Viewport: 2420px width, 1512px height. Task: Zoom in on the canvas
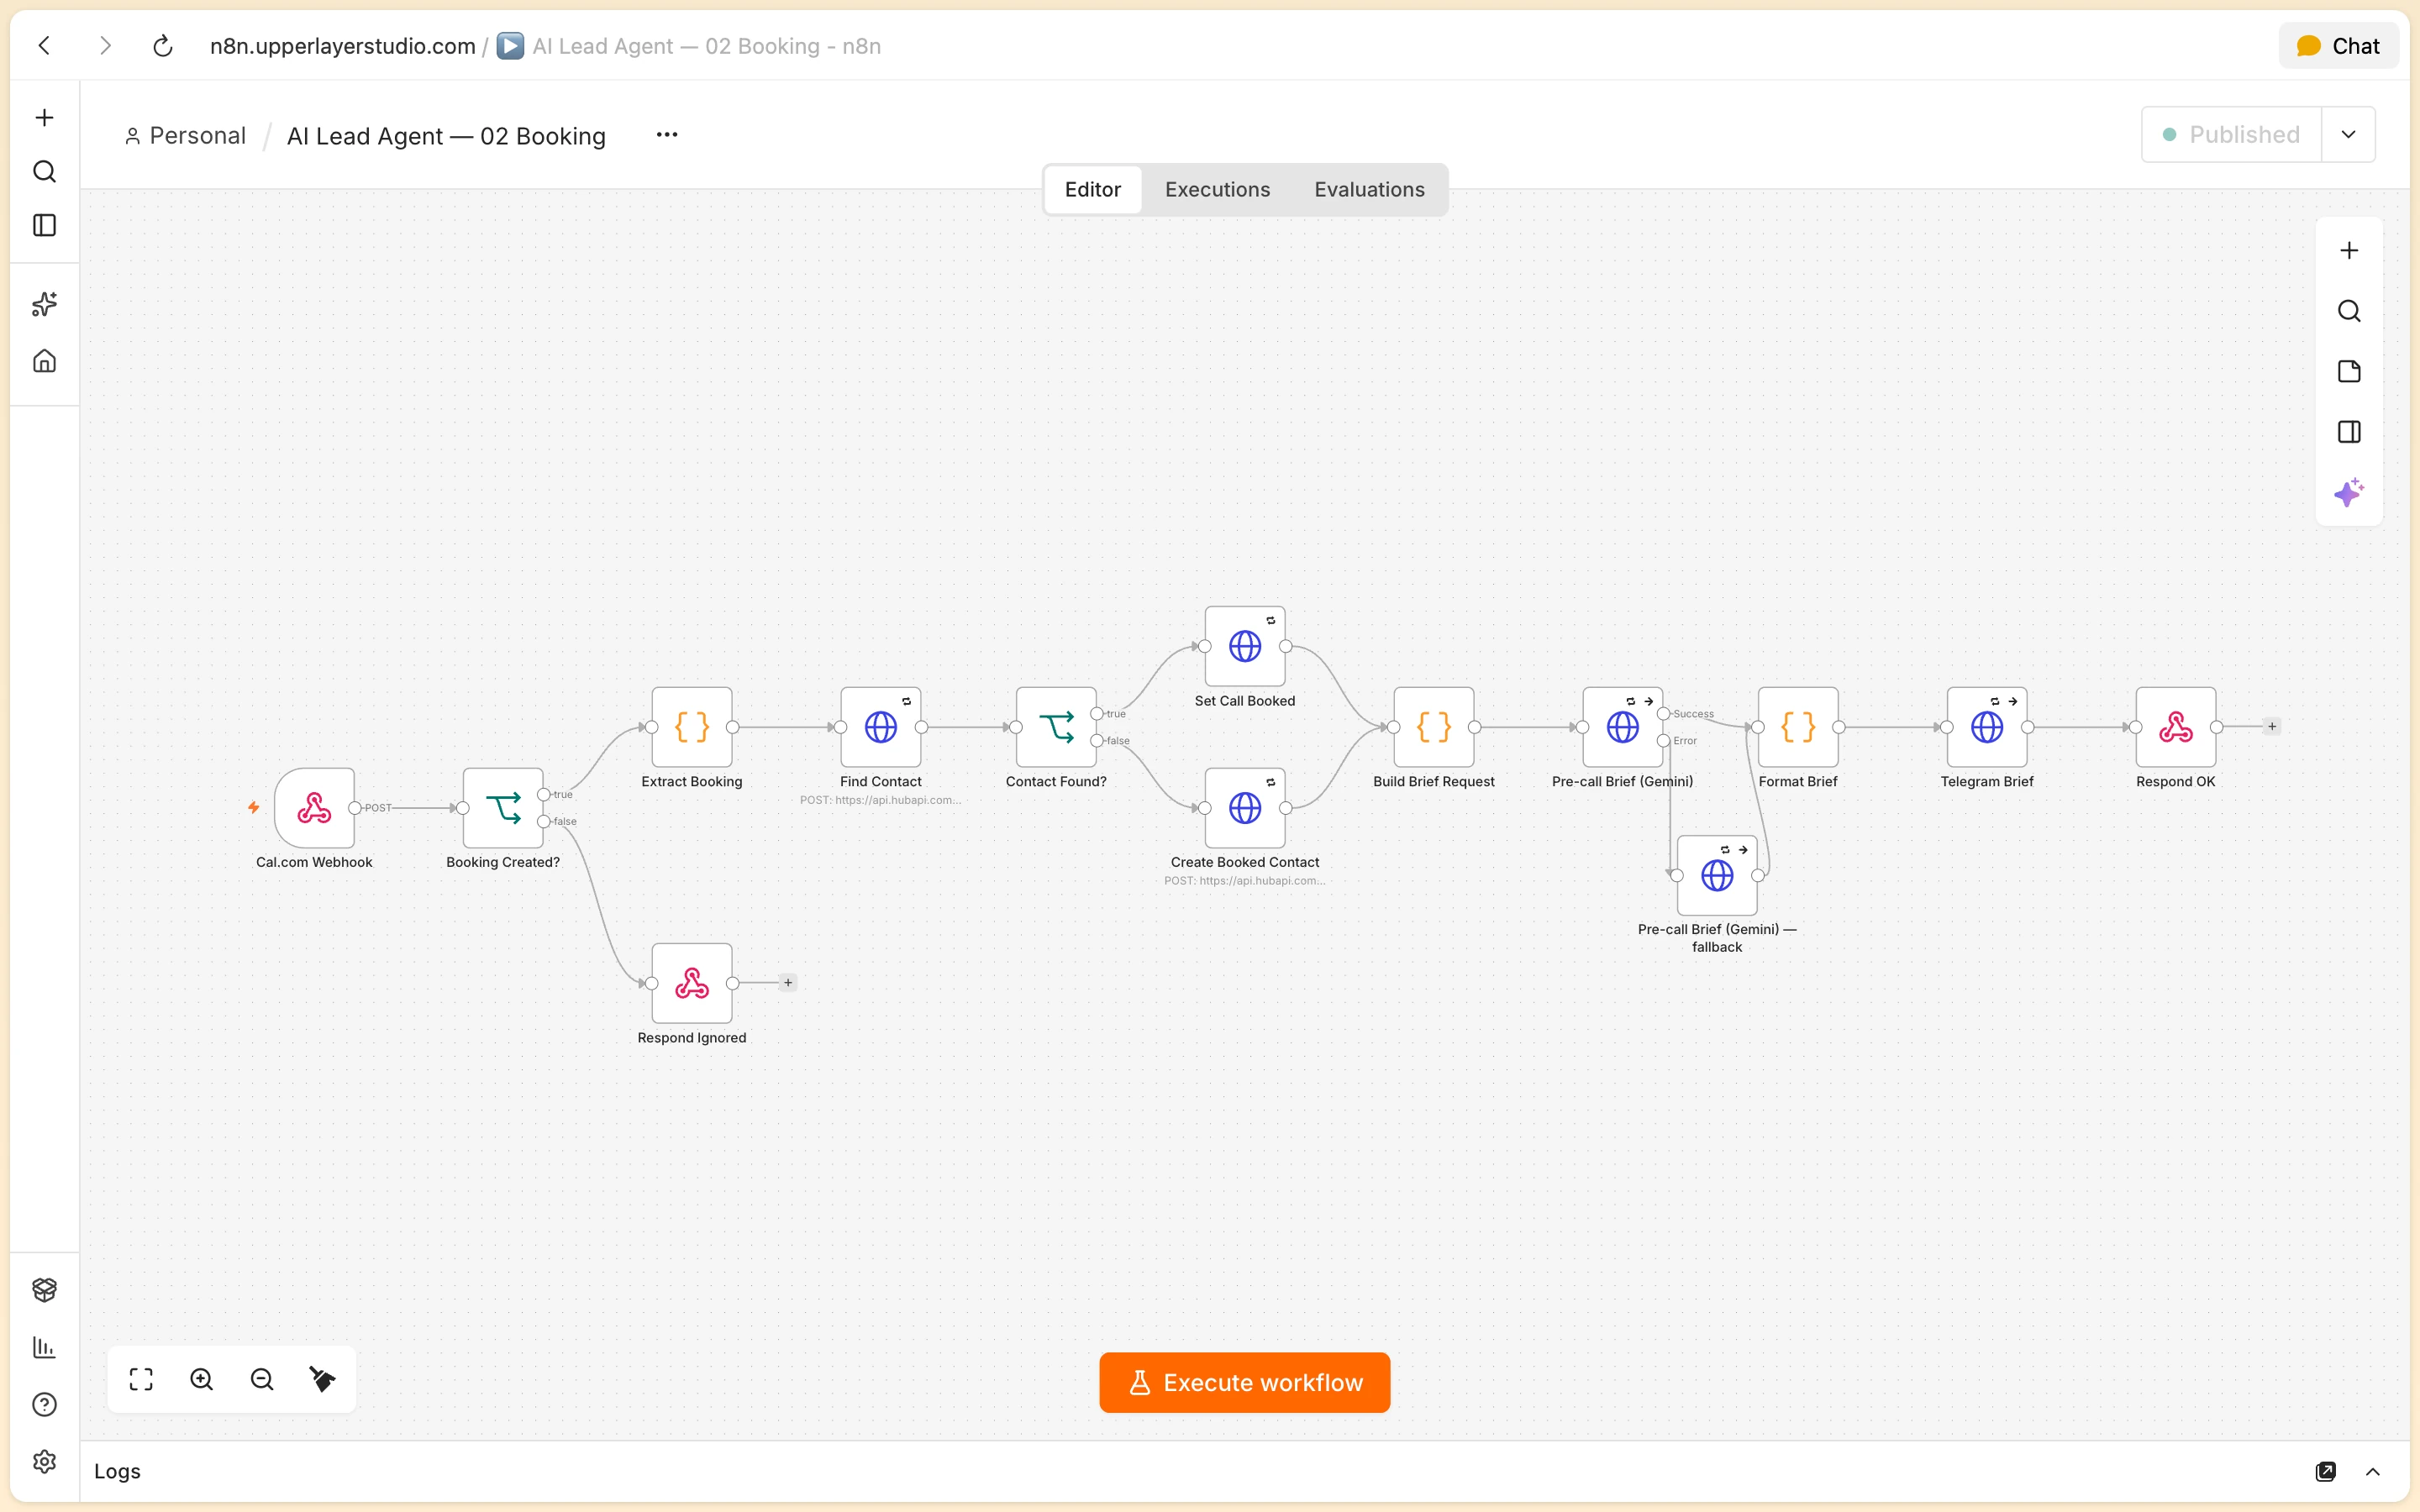(201, 1380)
